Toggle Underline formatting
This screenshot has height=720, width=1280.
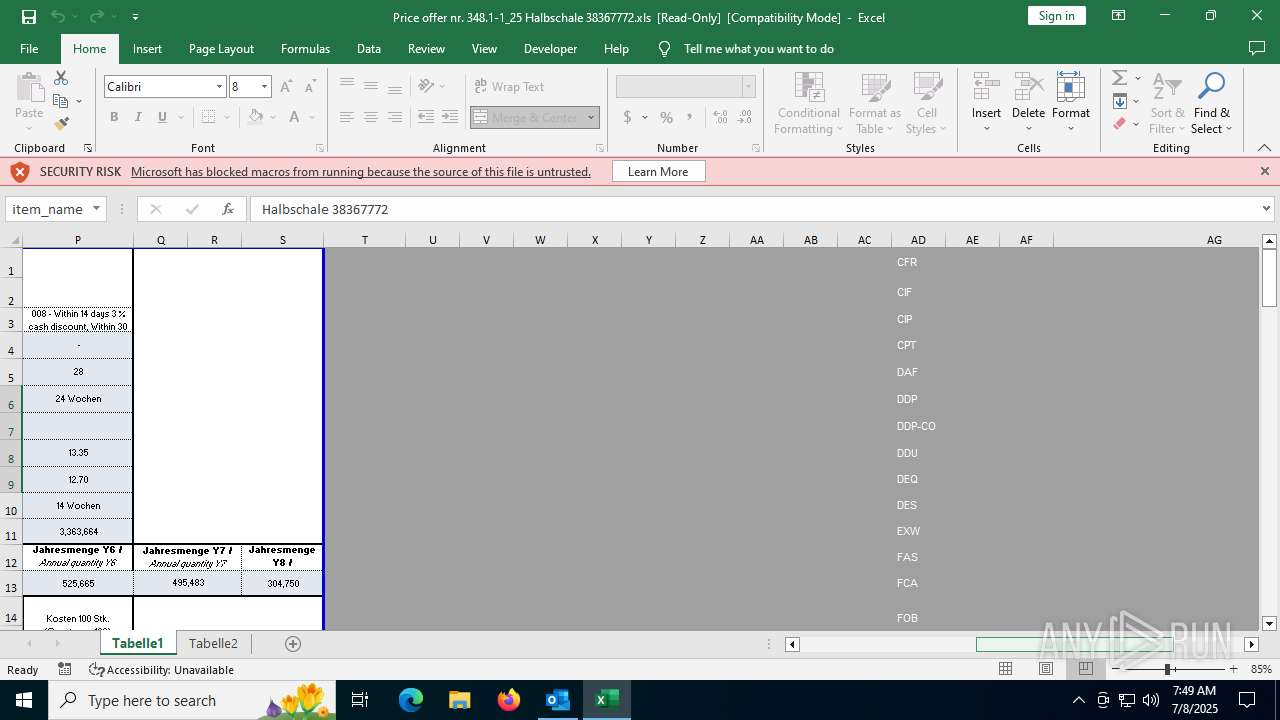coord(162,117)
